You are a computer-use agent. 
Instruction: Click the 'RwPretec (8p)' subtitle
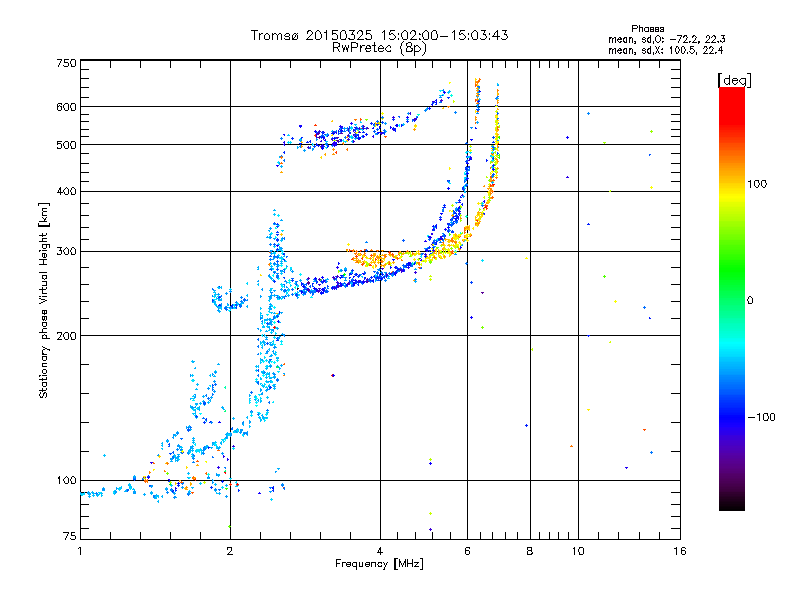pyautogui.click(x=380, y=48)
